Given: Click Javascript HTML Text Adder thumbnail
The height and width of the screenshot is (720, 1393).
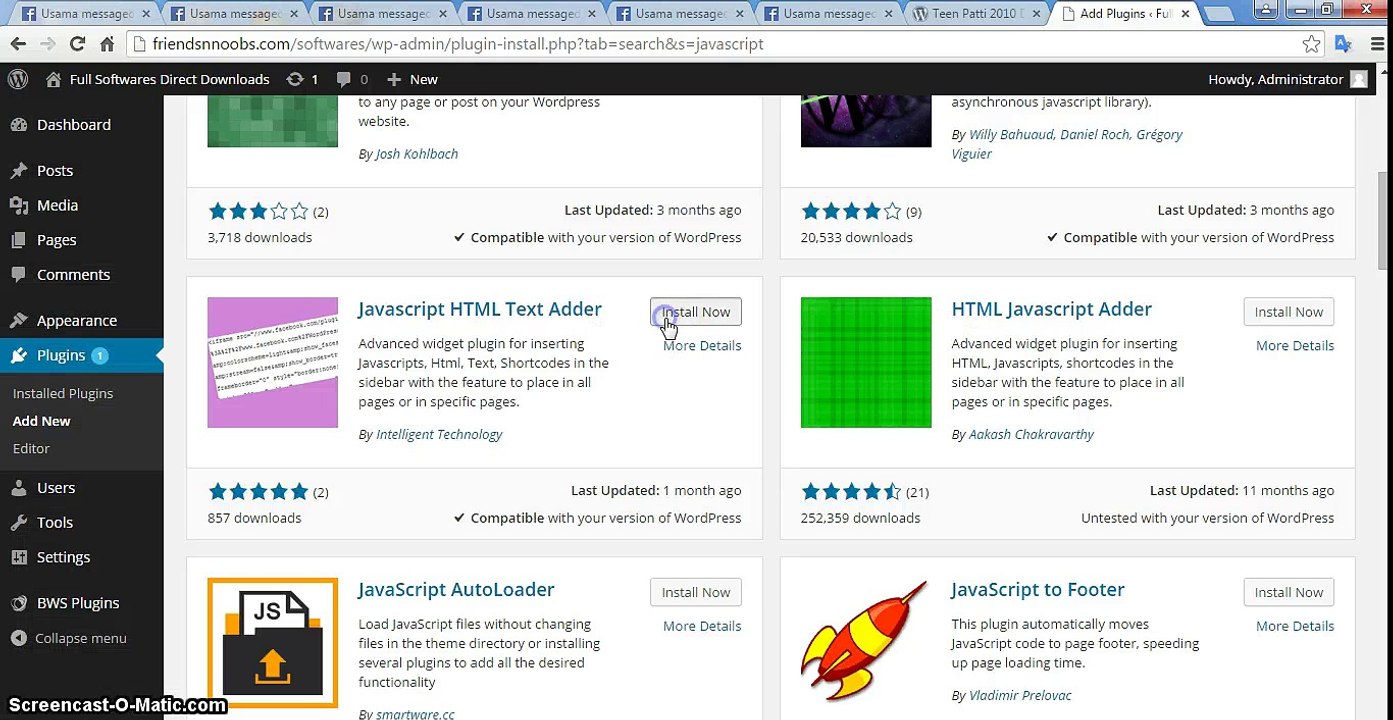Looking at the screenshot, I should tap(273, 362).
